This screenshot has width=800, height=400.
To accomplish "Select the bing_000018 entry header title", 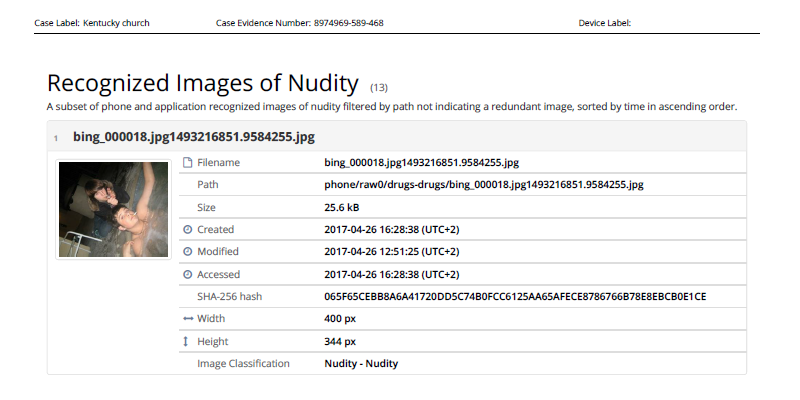I will 194,137.
